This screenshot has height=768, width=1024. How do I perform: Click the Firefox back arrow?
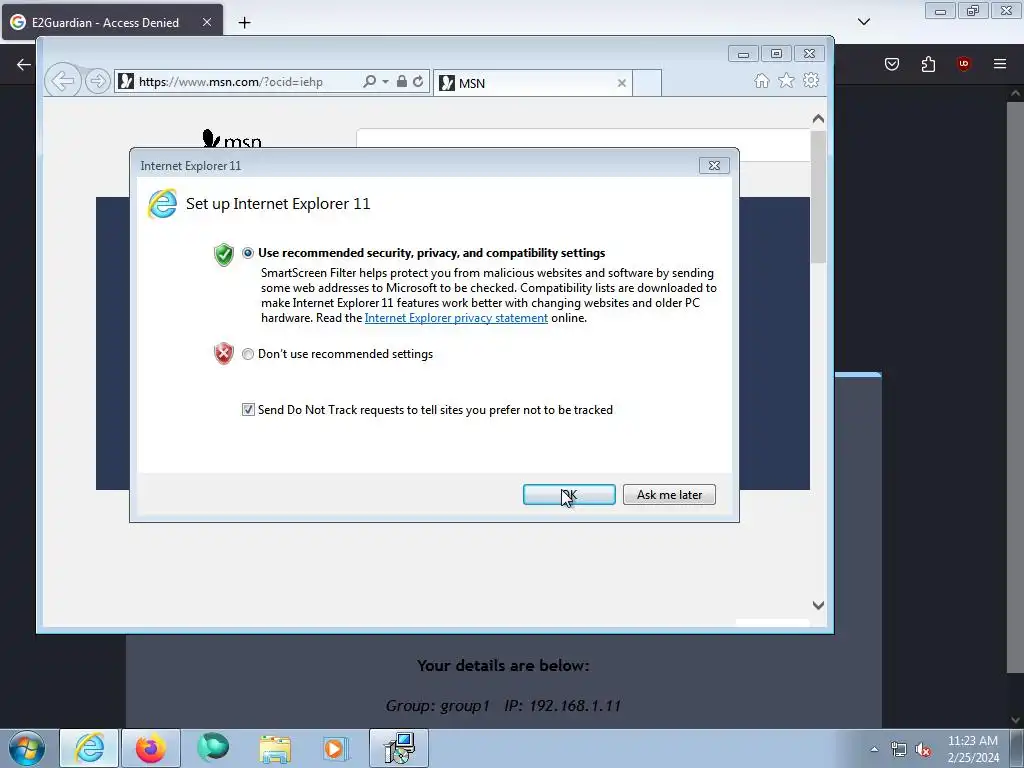click(24, 64)
